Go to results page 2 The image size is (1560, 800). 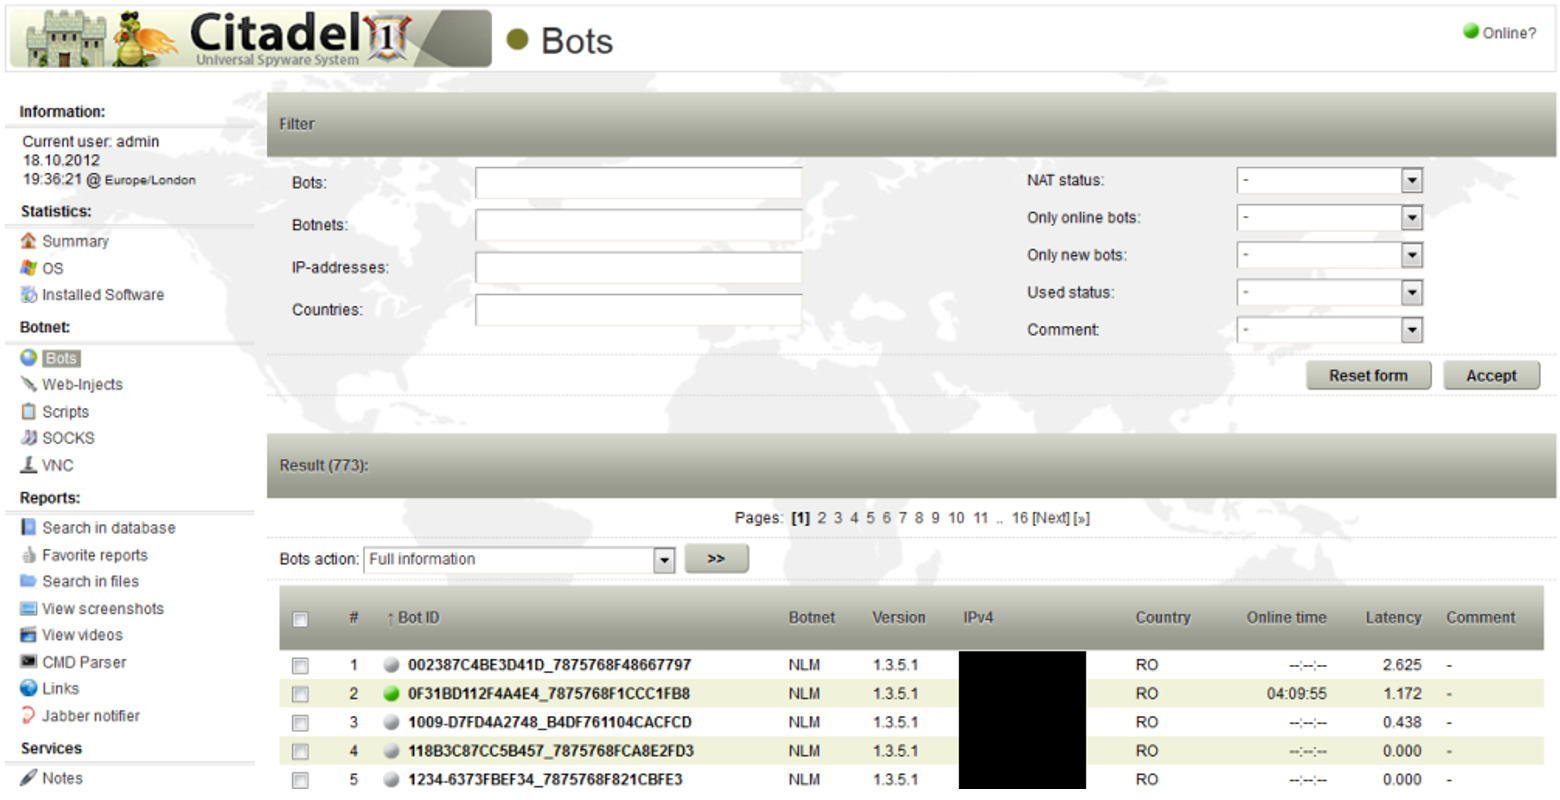click(x=822, y=518)
